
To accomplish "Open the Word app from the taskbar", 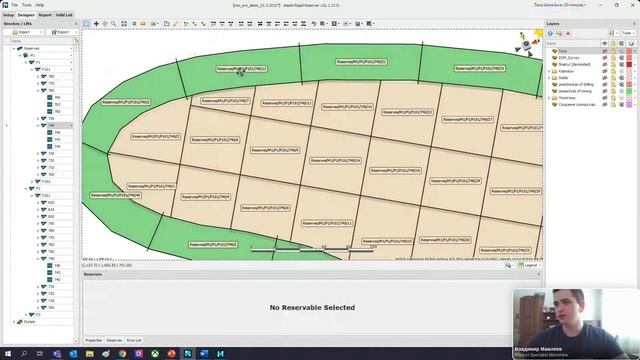I will click(204, 353).
